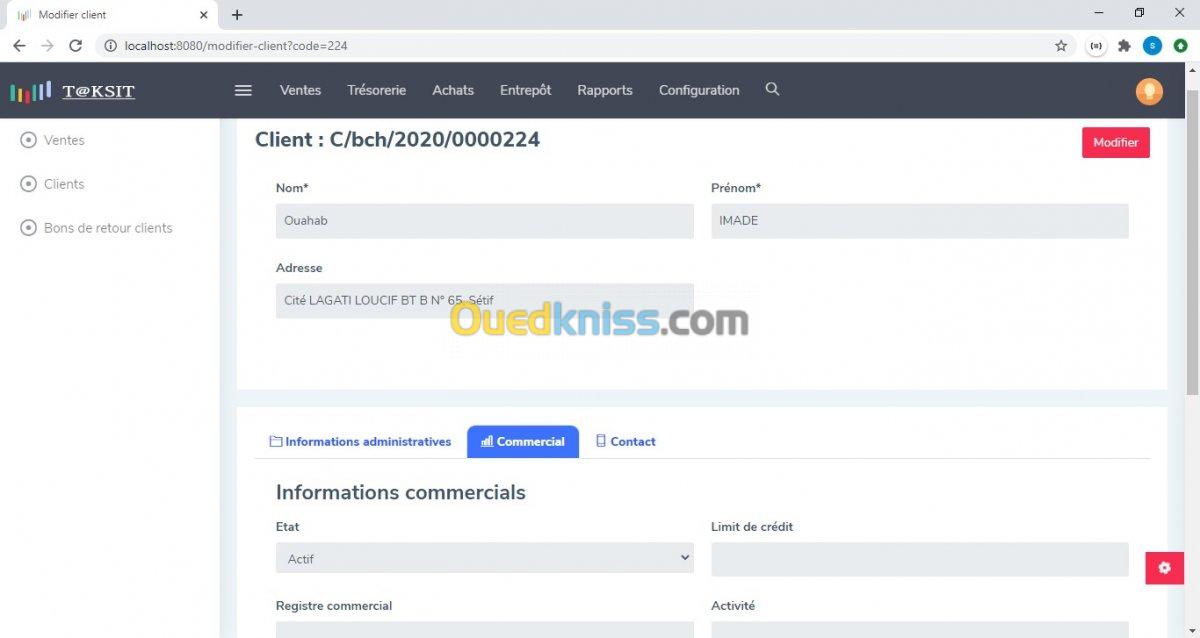Image resolution: width=1200 pixels, height=638 pixels.
Task: Open the red settings gear panel
Action: pos(1164,568)
